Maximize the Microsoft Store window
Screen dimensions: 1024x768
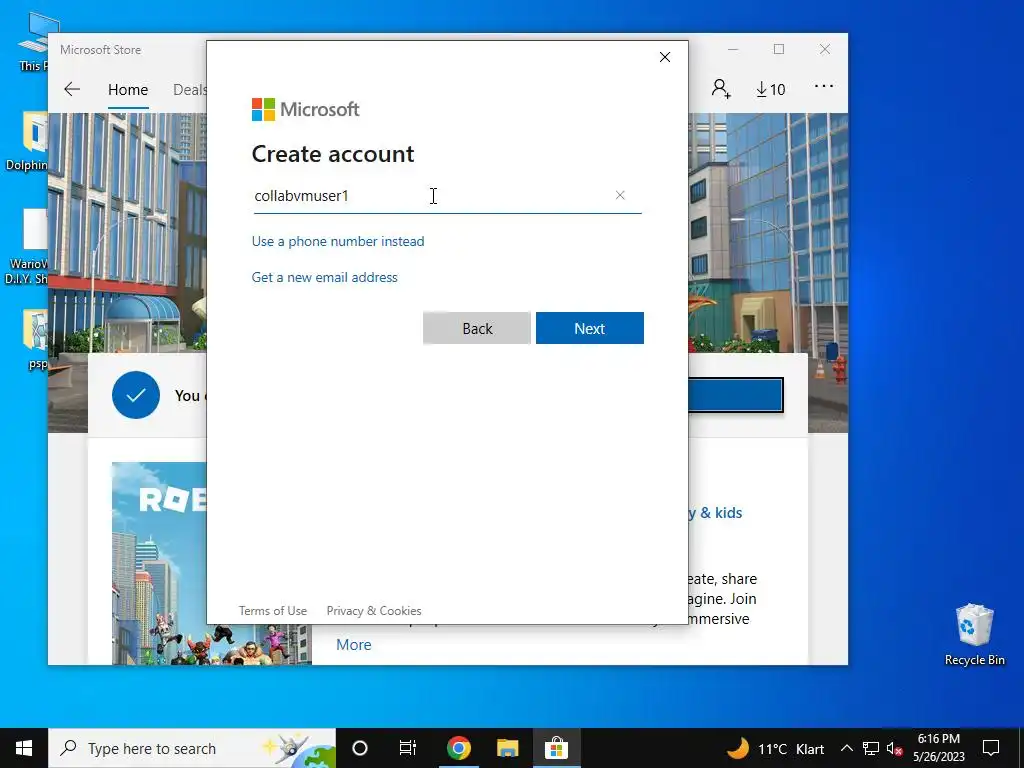778,50
